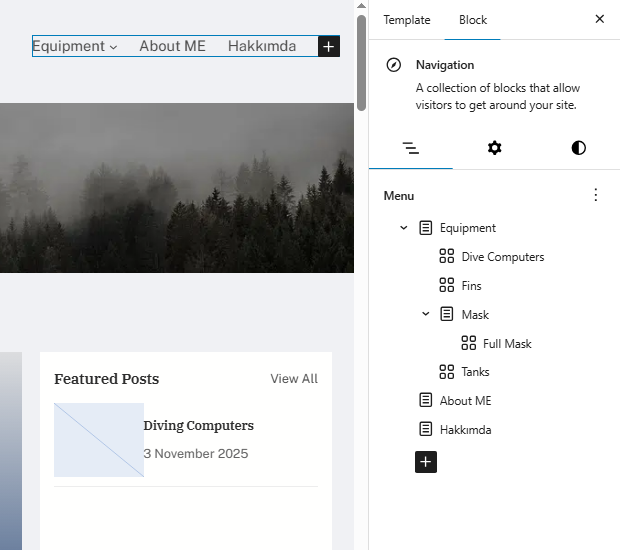Select Dive Computers in menu list
620x550 pixels.
click(502, 257)
